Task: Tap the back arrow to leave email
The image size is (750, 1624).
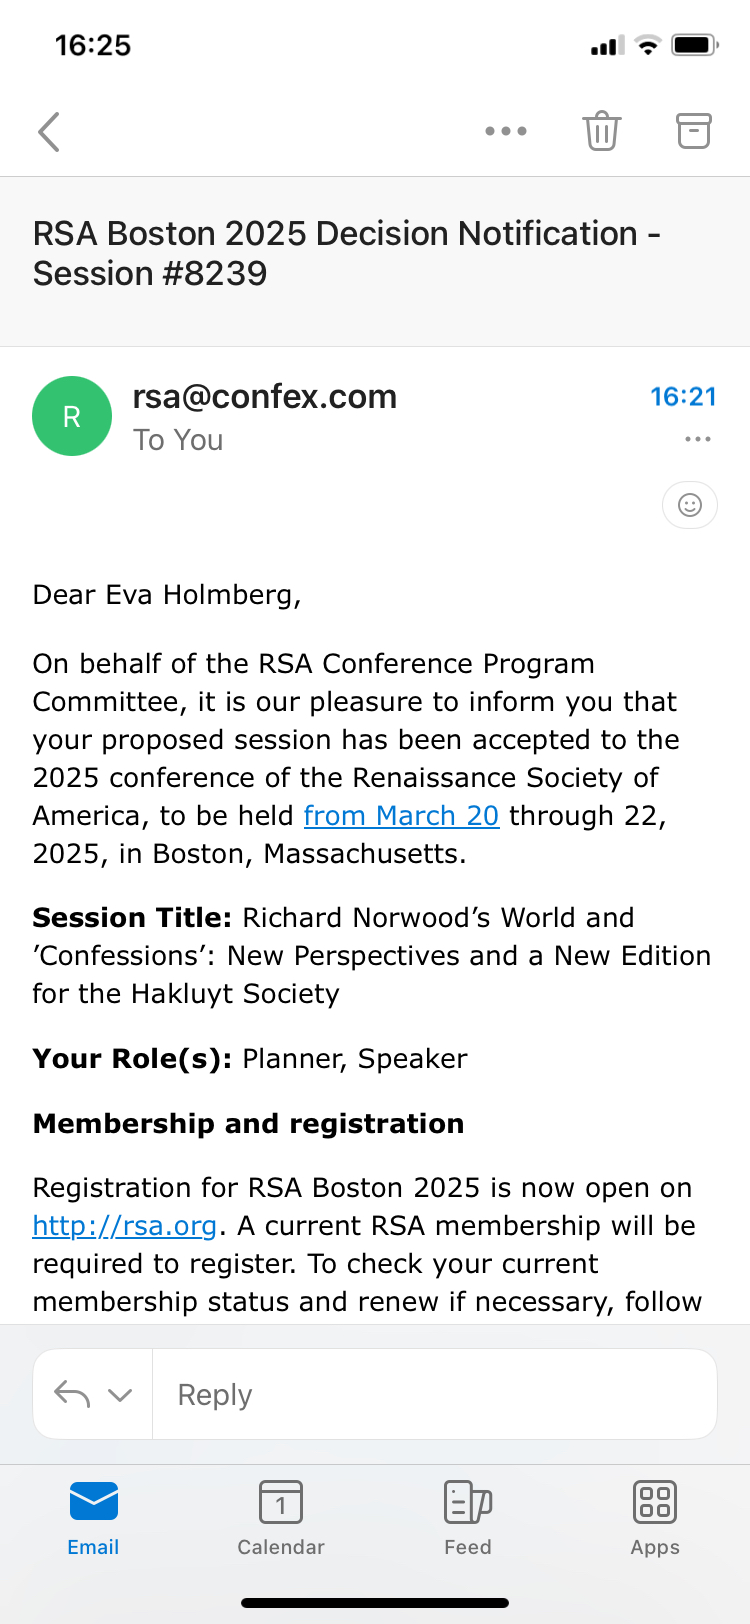Action: click(49, 131)
